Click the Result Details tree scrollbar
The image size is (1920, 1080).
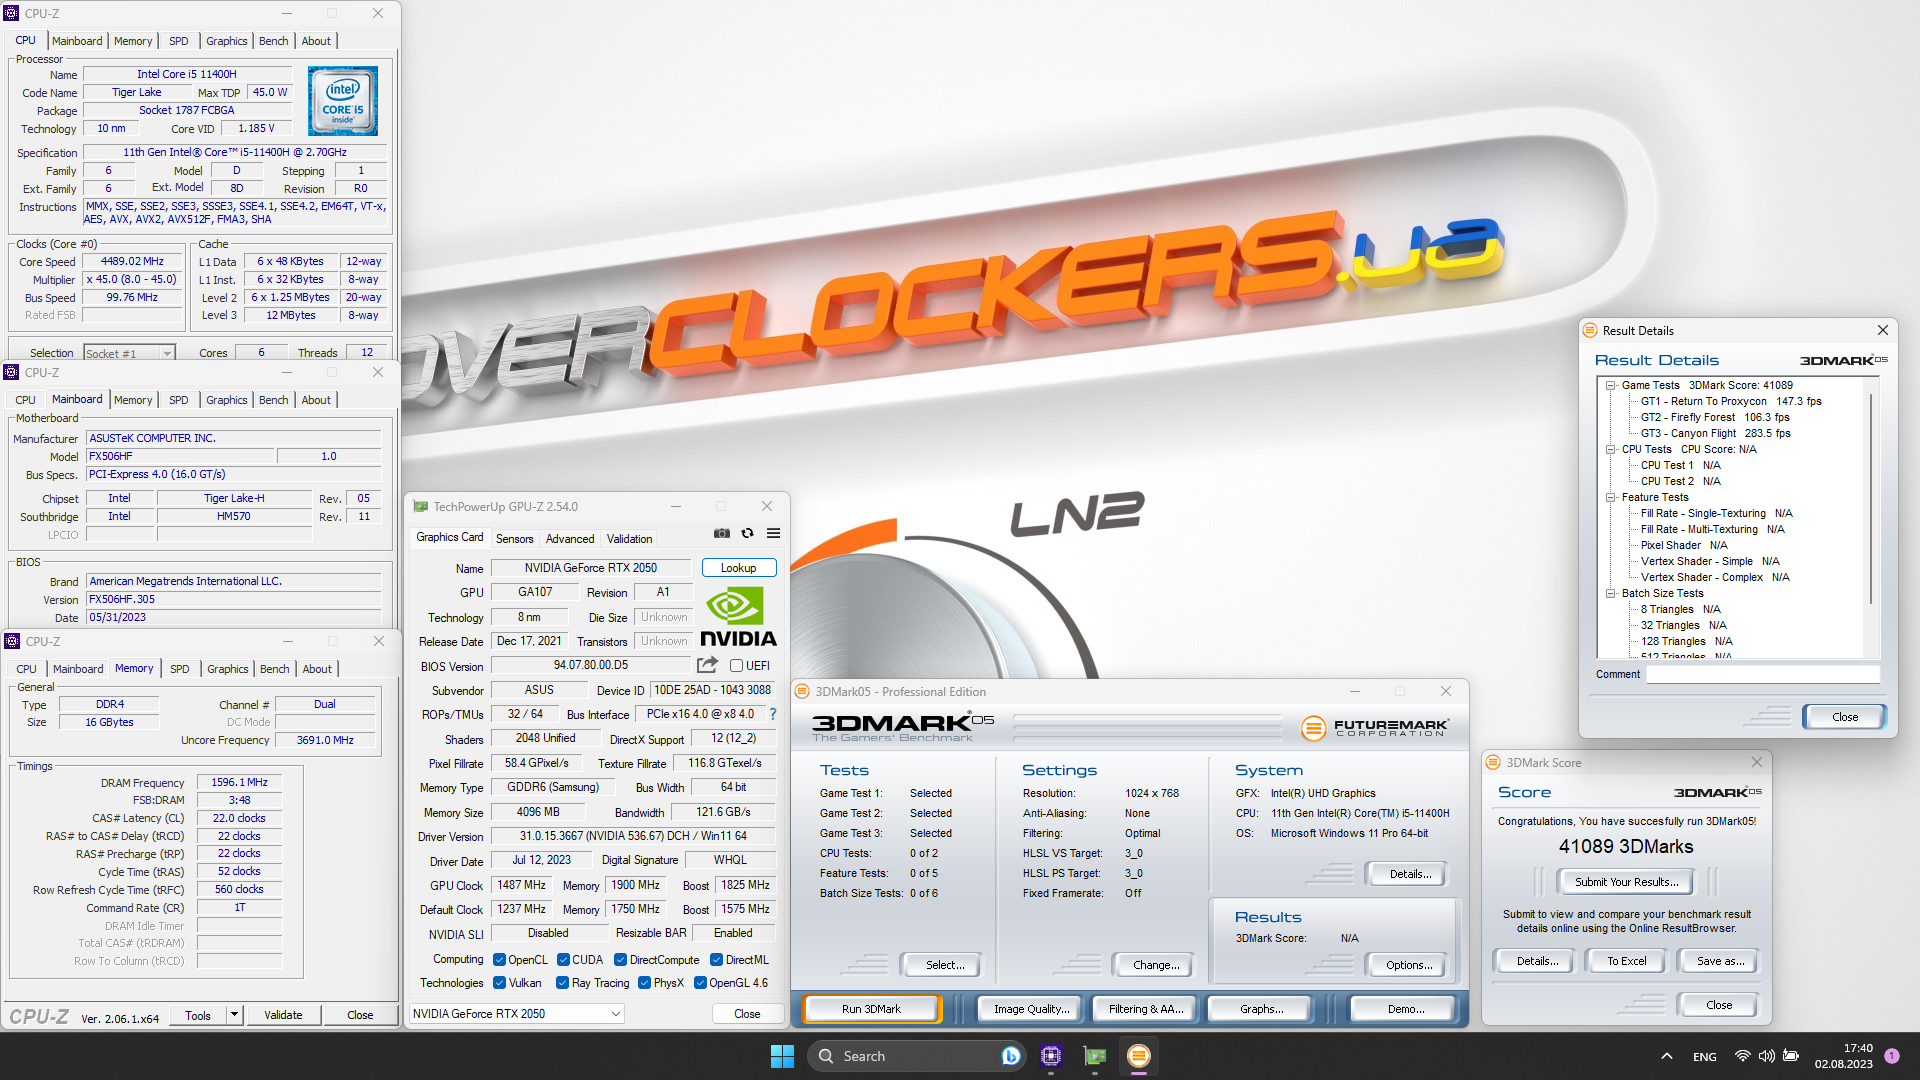pyautogui.click(x=1870, y=500)
